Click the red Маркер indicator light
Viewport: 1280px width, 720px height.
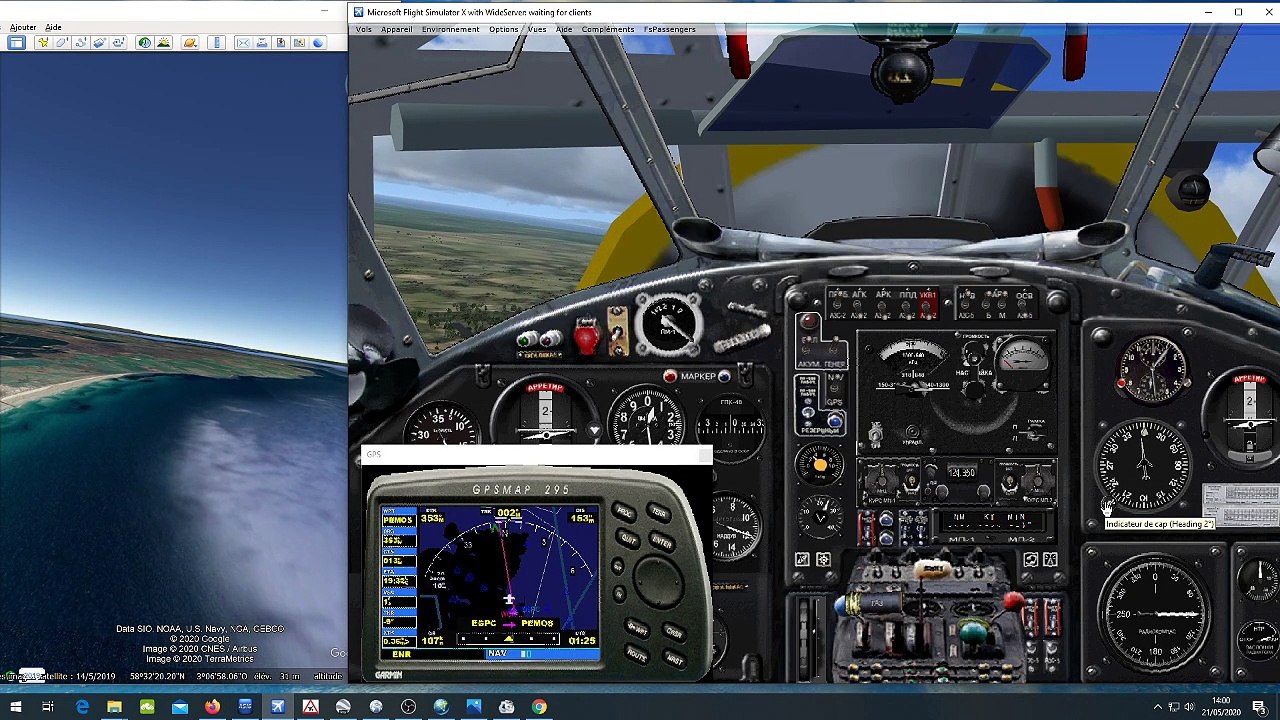pyautogui.click(x=670, y=376)
